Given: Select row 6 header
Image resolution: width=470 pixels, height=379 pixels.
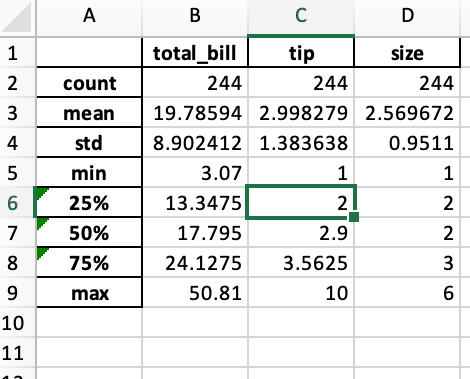Looking at the screenshot, I should coord(17,203).
